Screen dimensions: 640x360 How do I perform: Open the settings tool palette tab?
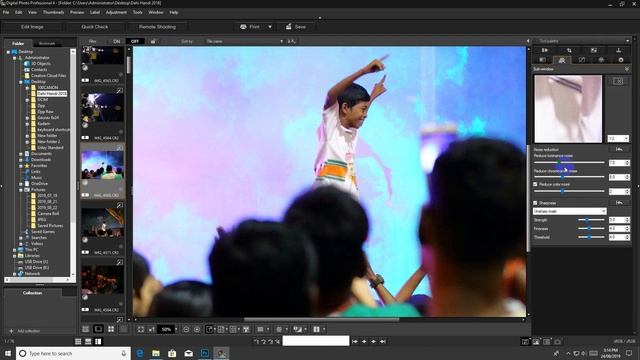click(621, 60)
